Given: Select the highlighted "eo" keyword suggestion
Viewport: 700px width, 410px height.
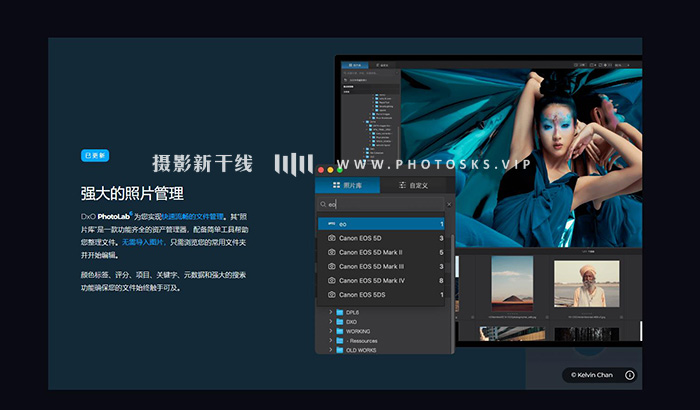Looking at the screenshot, I should click(x=381, y=224).
